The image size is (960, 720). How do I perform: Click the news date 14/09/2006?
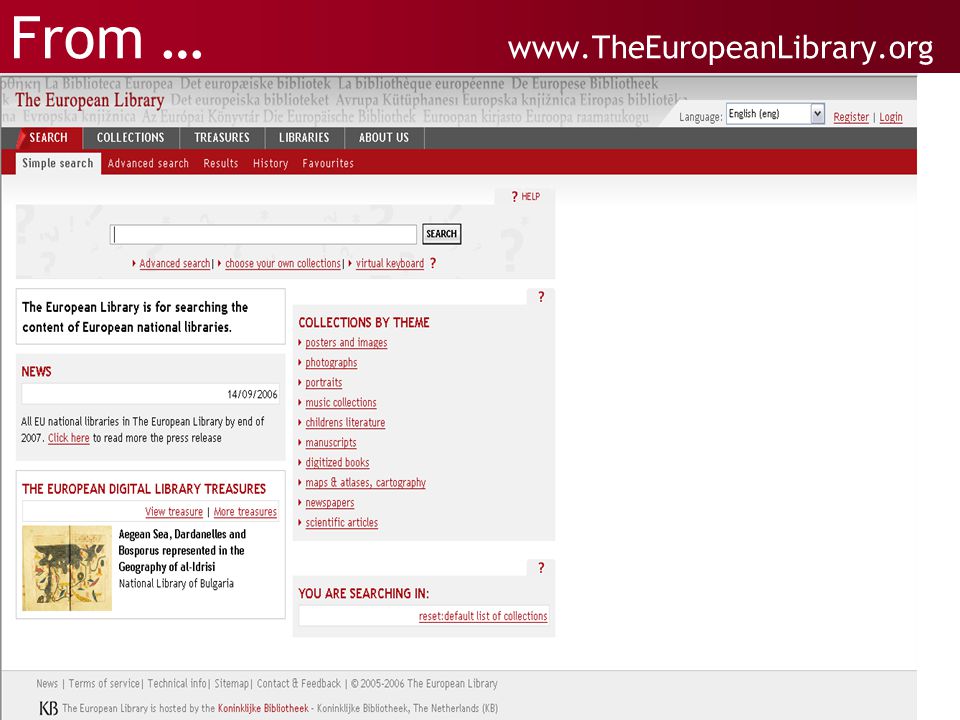tap(252, 394)
